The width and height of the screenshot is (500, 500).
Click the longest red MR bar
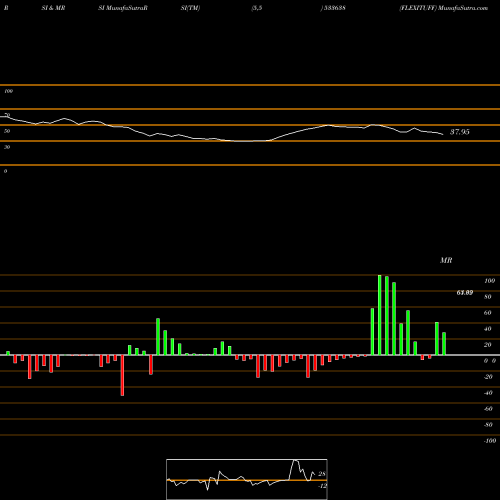[x=122, y=375]
